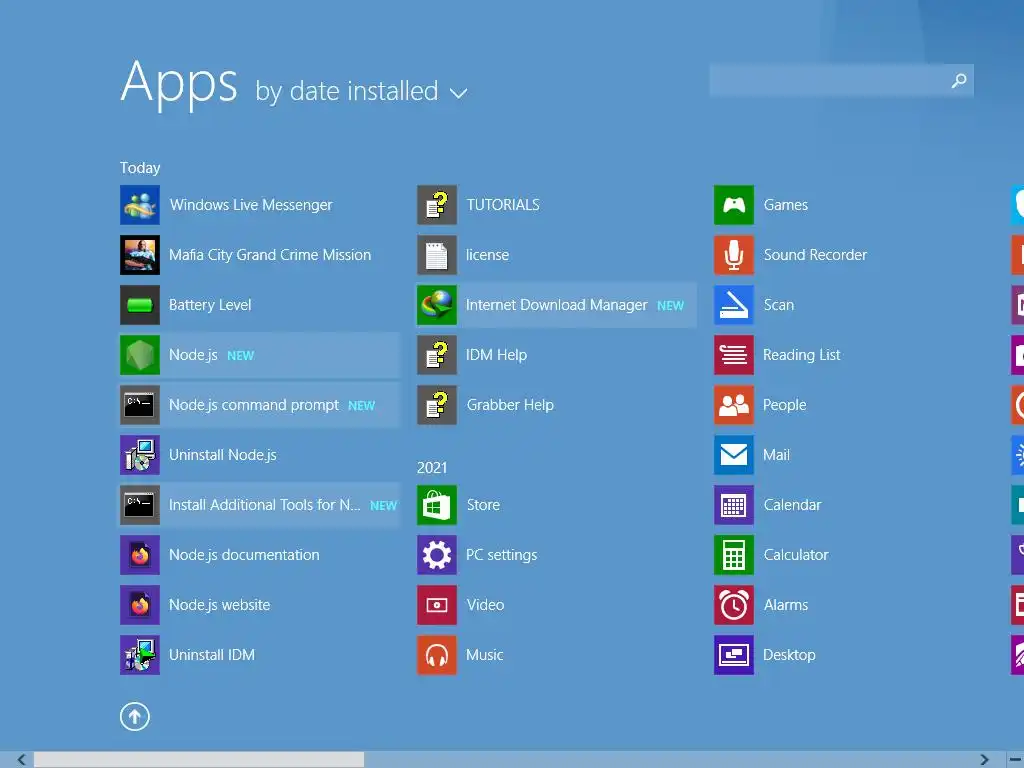Click the 'Uninstall Node.js' label
The height and width of the screenshot is (768, 1024).
pyautogui.click(x=223, y=455)
